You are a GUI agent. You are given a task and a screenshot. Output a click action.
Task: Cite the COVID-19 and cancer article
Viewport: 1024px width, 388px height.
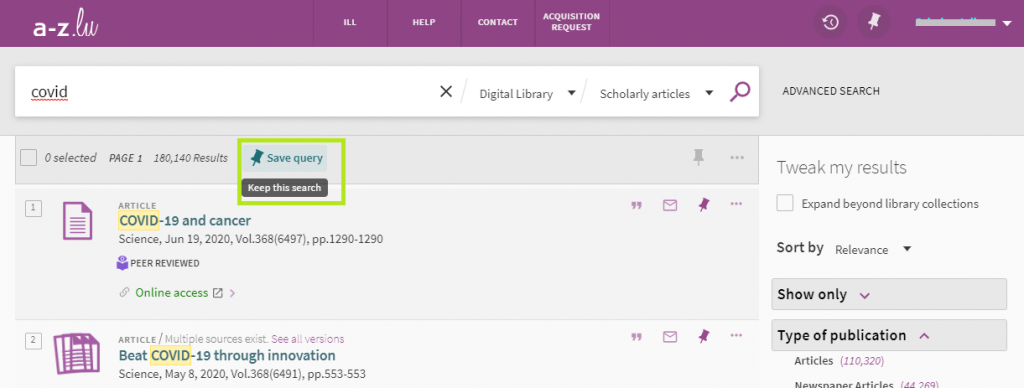pos(636,205)
